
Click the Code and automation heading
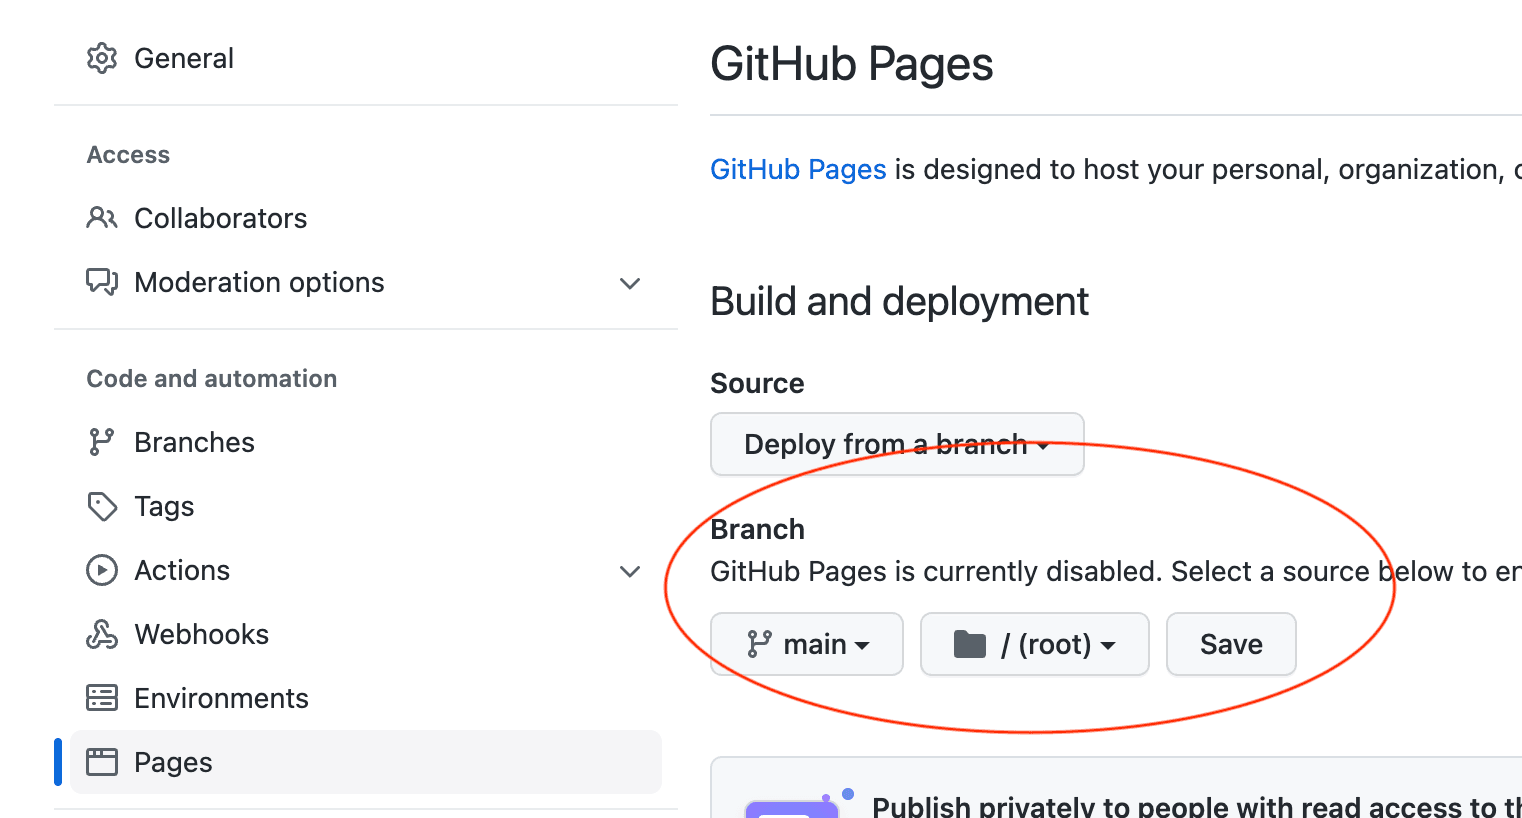(x=212, y=379)
